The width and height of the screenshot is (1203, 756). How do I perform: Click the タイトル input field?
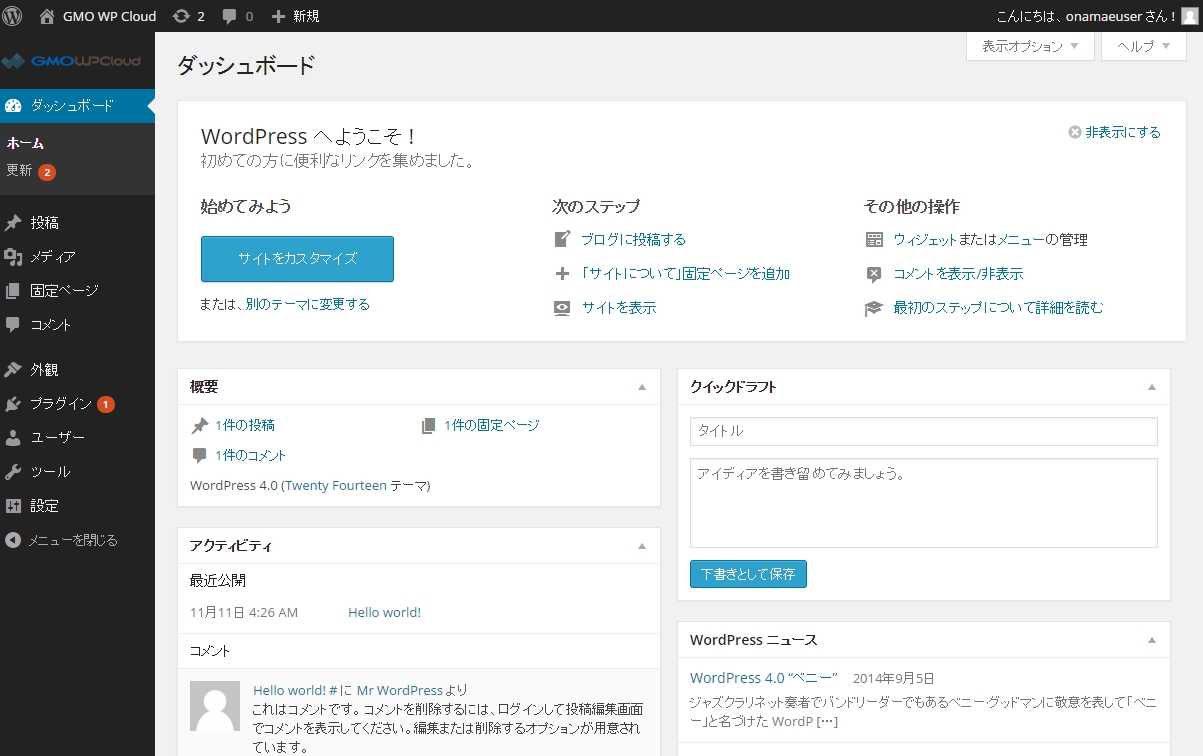[x=924, y=431]
